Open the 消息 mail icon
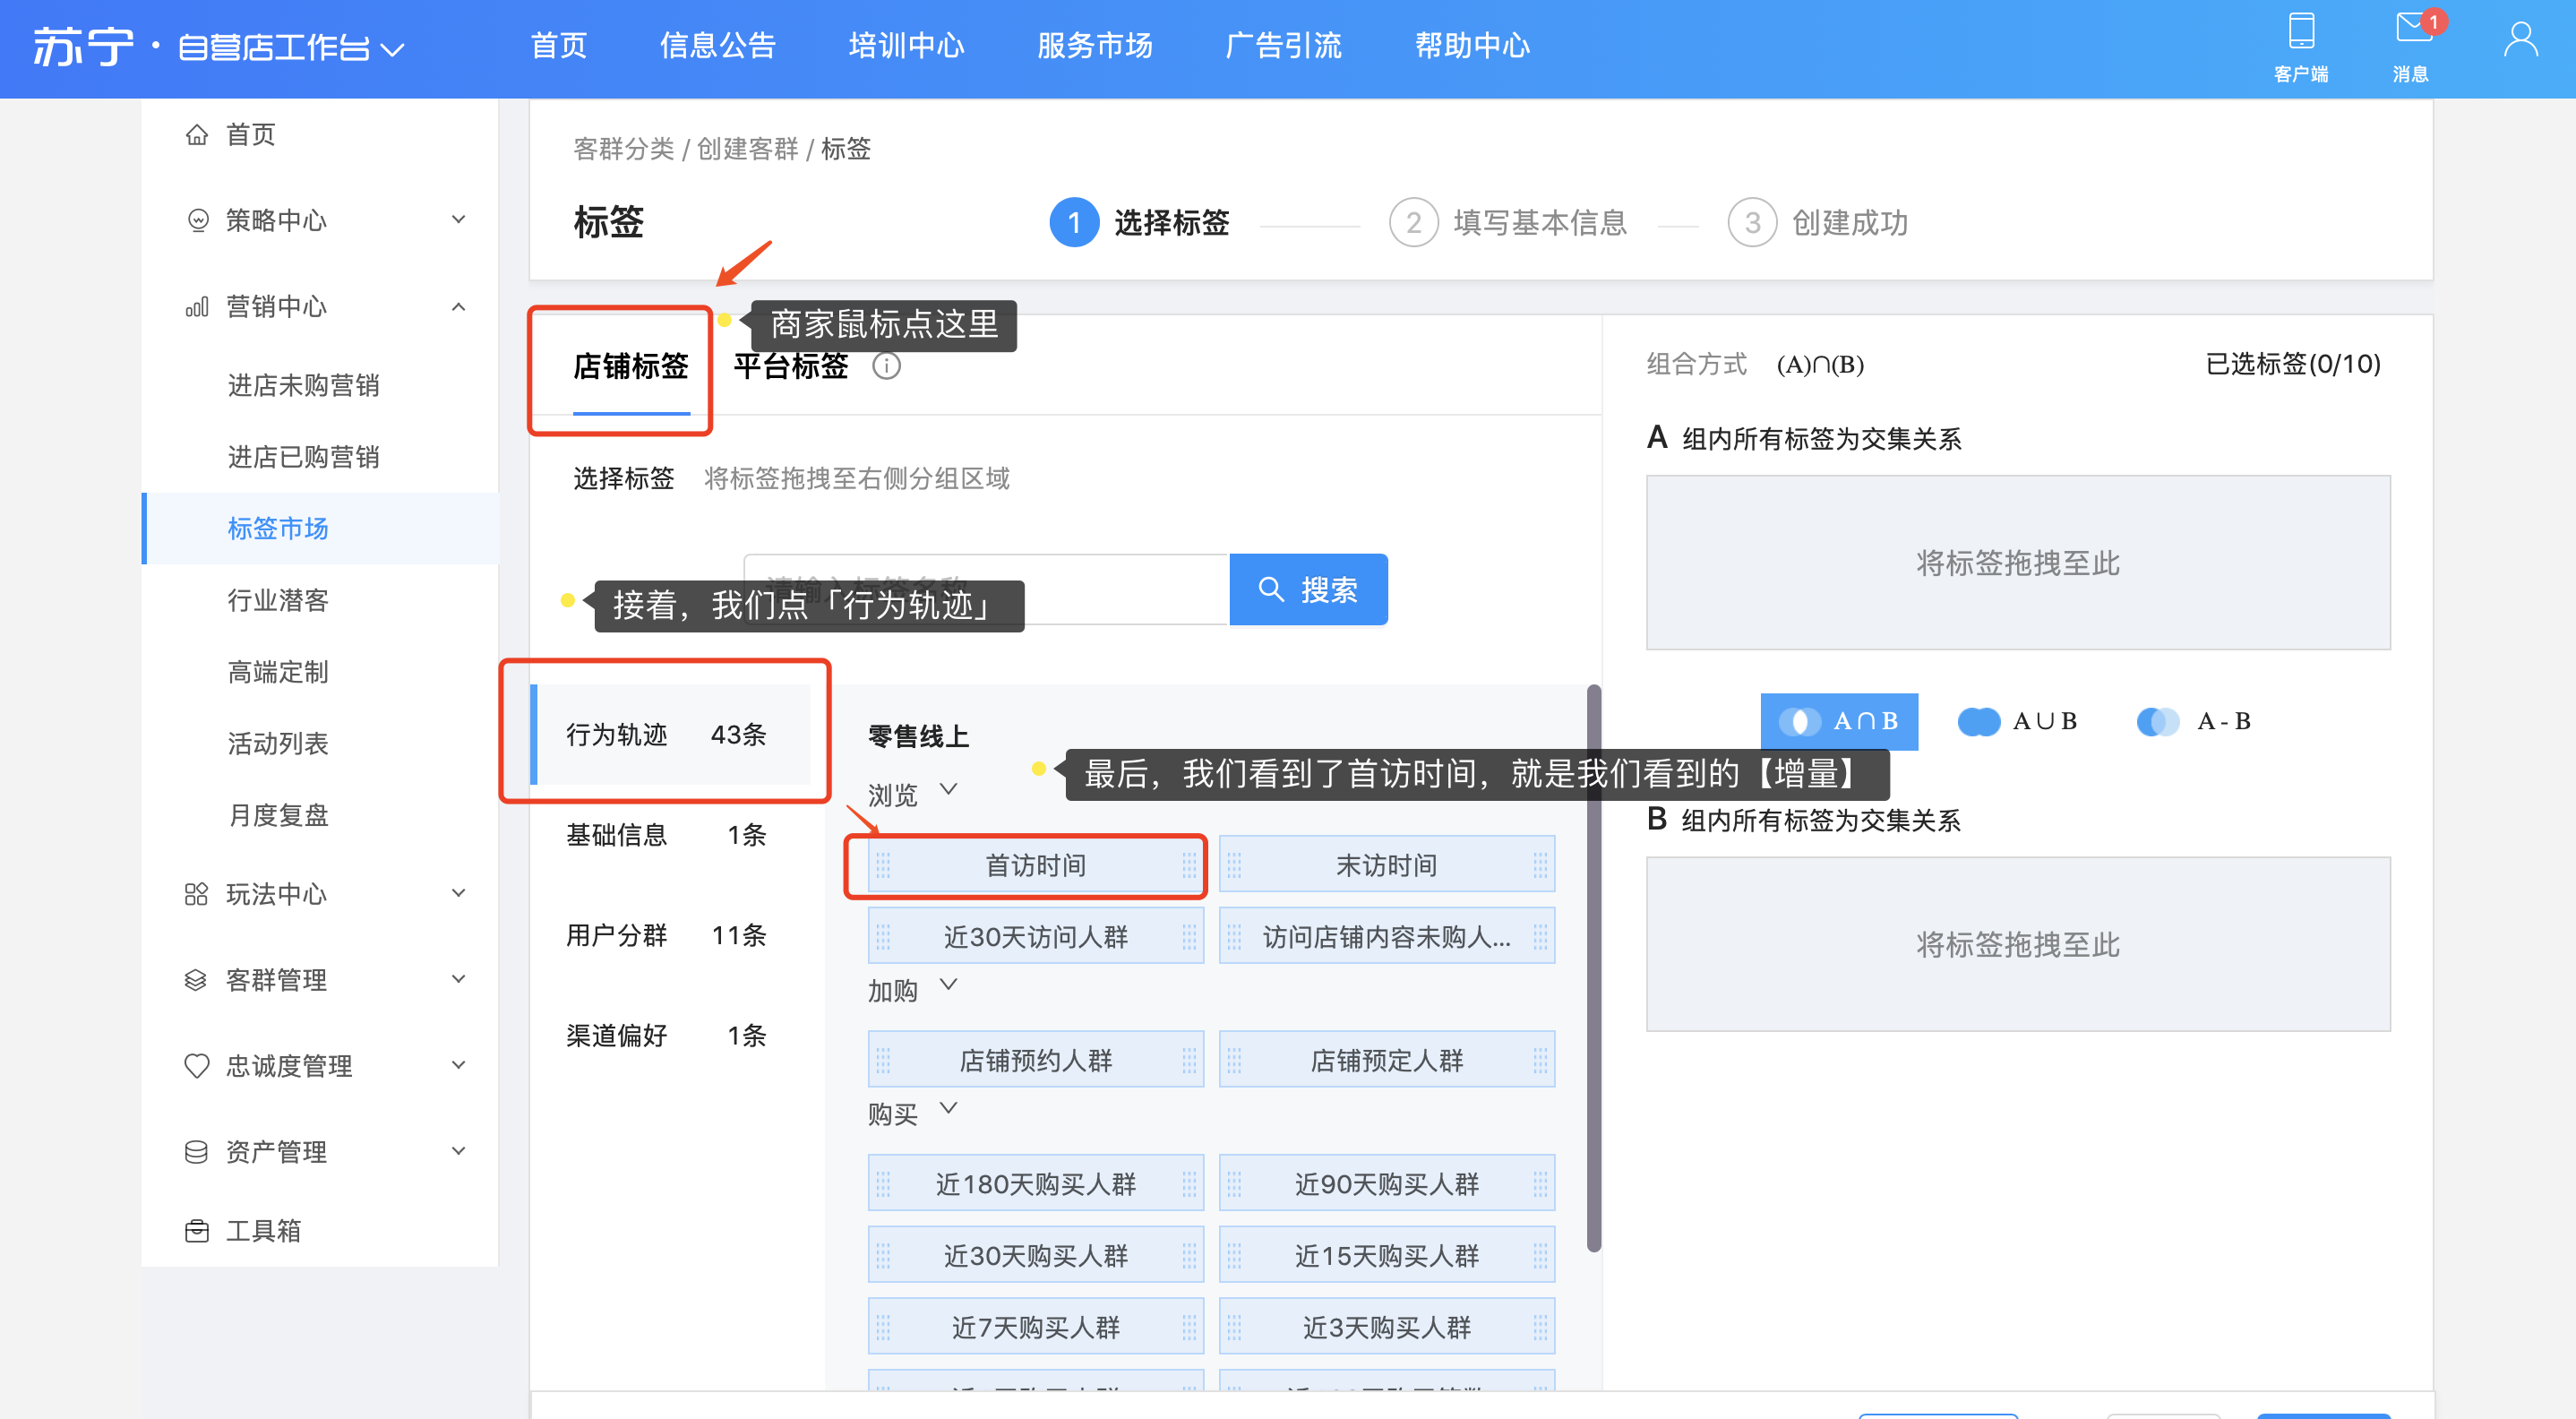 [2413, 28]
